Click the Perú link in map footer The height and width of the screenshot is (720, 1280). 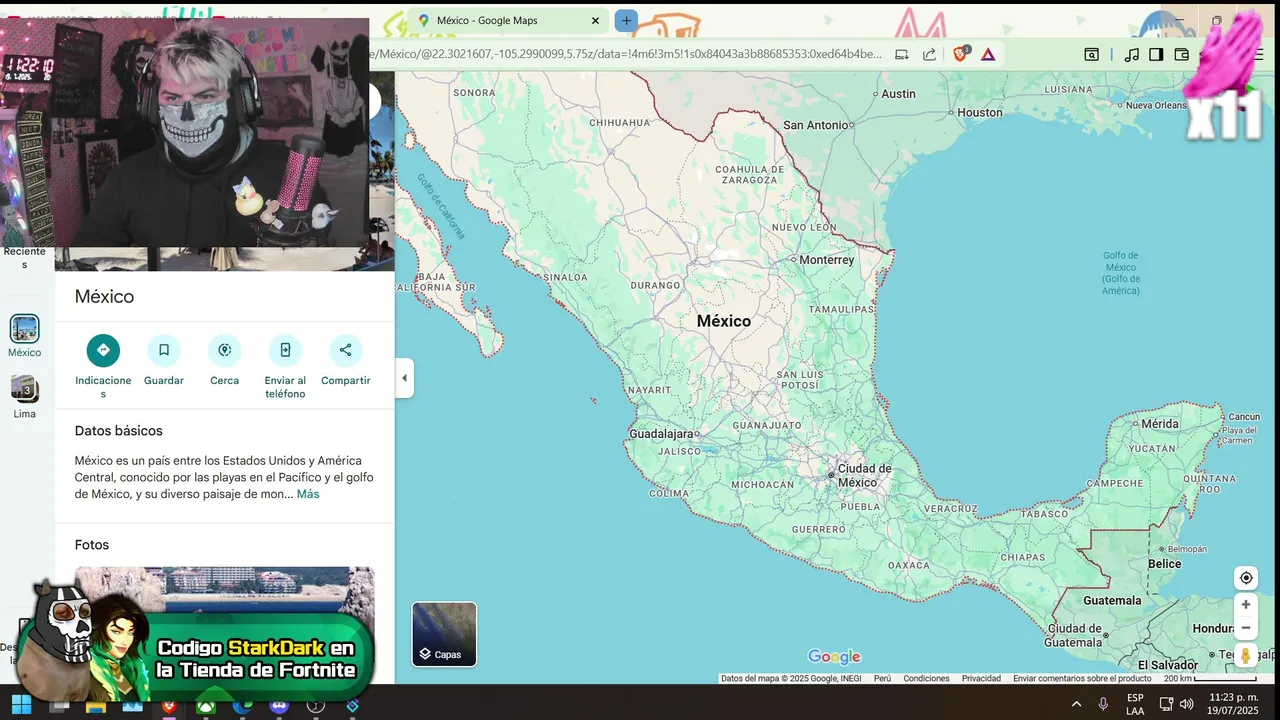pyautogui.click(x=882, y=678)
